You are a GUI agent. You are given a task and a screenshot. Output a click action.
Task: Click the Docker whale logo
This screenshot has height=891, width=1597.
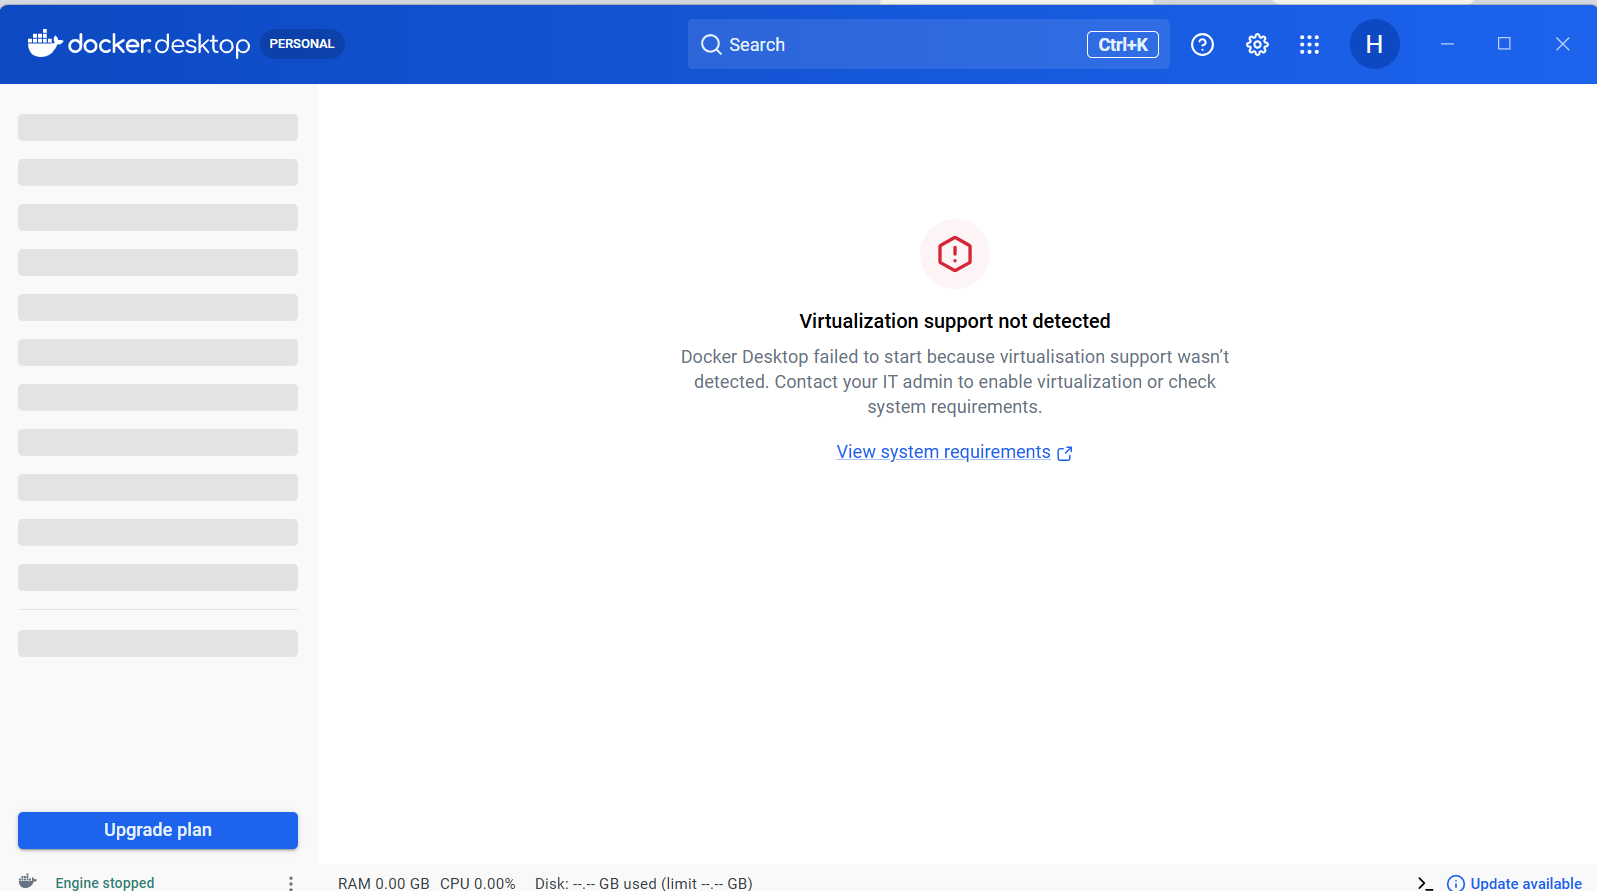[x=45, y=43]
